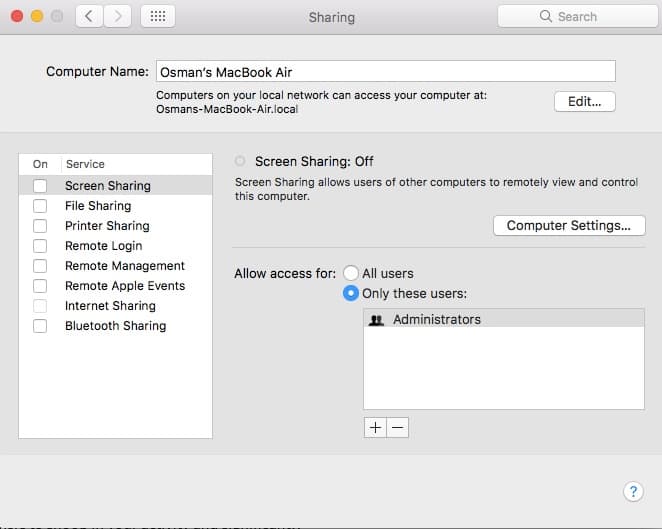Viewport: 662px width, 529px height.
Task: Select the Bluetooth Sharing service row
Action: (115, 326)
